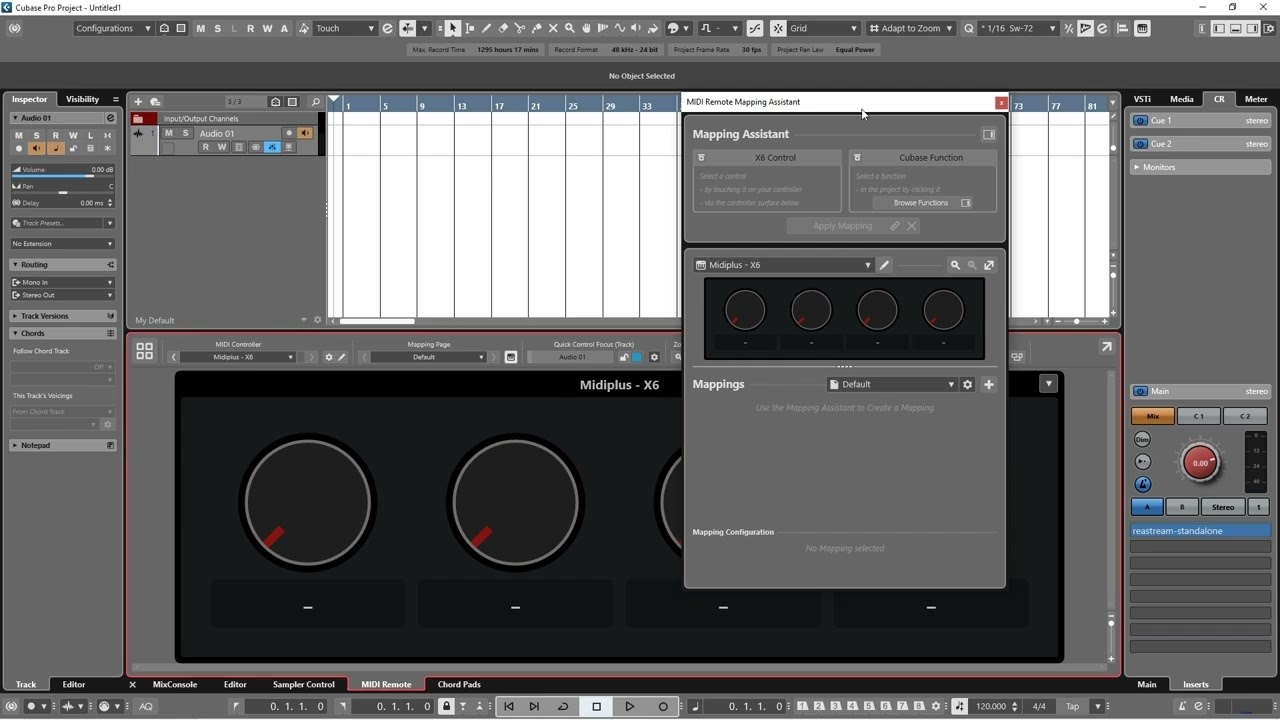The height and width of the screenshot is (720, 1280).
Task: Toggle Mute on Audio 01 track
Action: 169,133
